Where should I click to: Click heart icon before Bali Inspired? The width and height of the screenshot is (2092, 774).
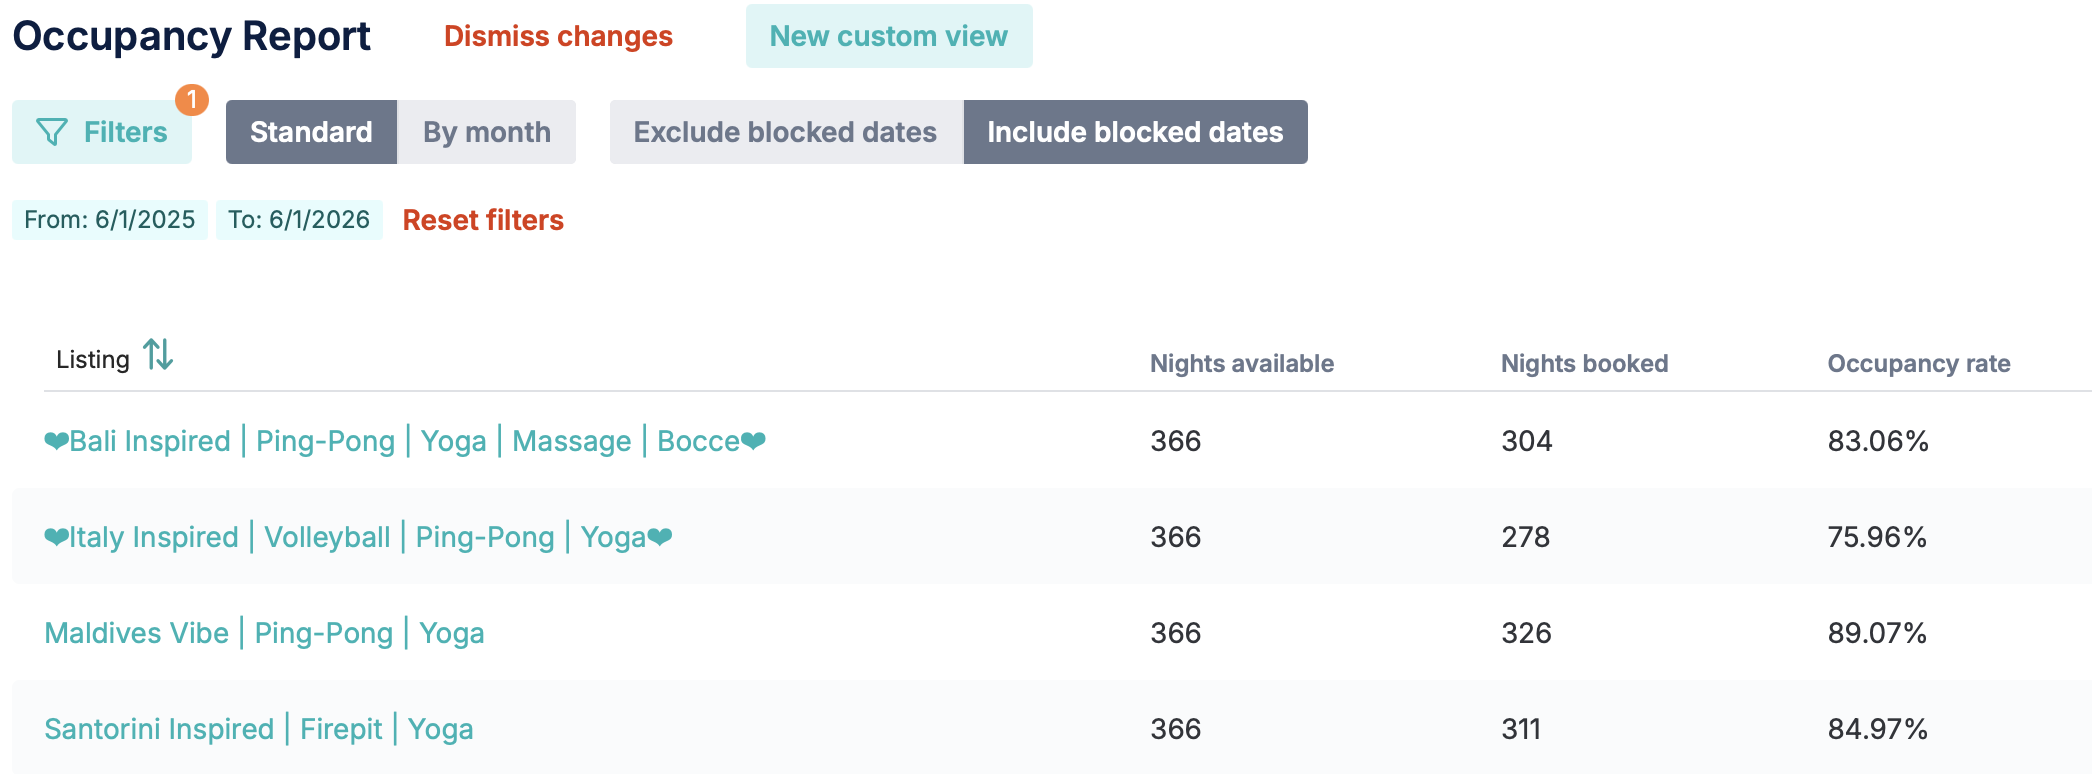tap(57, 441)
